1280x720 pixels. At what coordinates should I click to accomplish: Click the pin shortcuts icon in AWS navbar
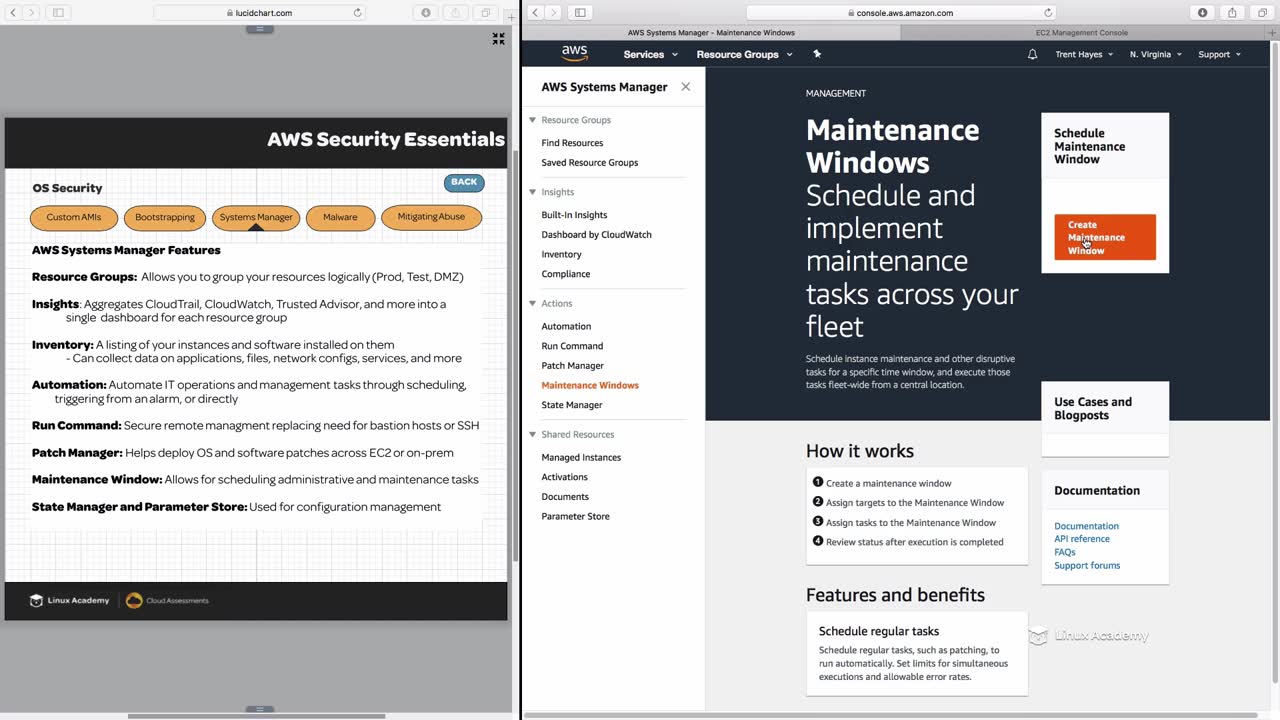[817, 54]
